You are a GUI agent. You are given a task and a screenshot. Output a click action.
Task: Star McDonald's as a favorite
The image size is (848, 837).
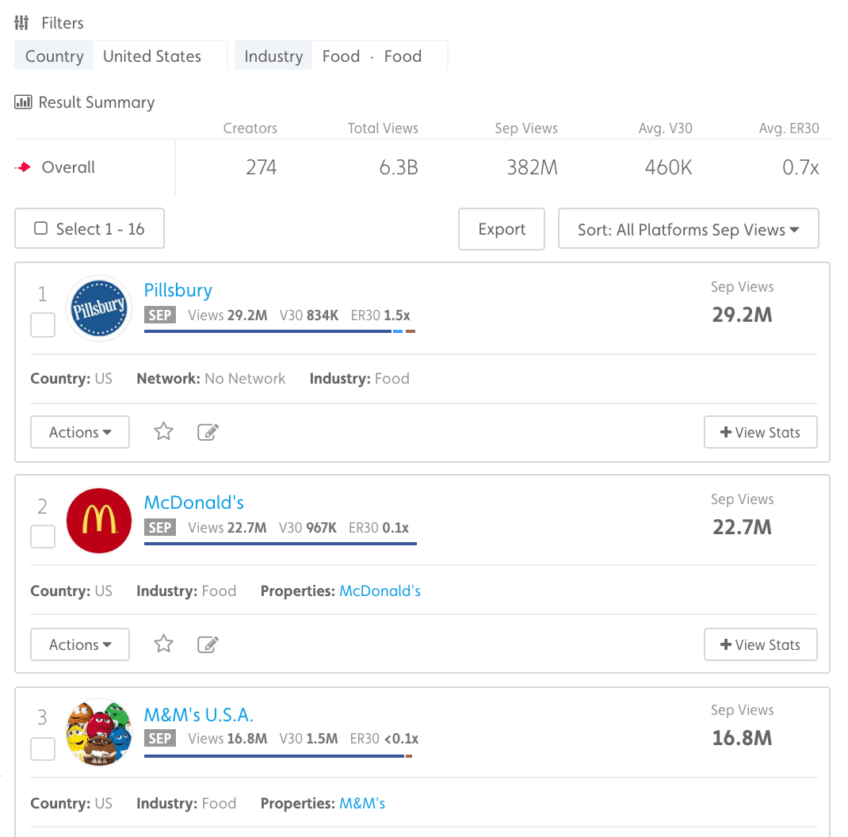pyautogui.click(x=163, y=644)
